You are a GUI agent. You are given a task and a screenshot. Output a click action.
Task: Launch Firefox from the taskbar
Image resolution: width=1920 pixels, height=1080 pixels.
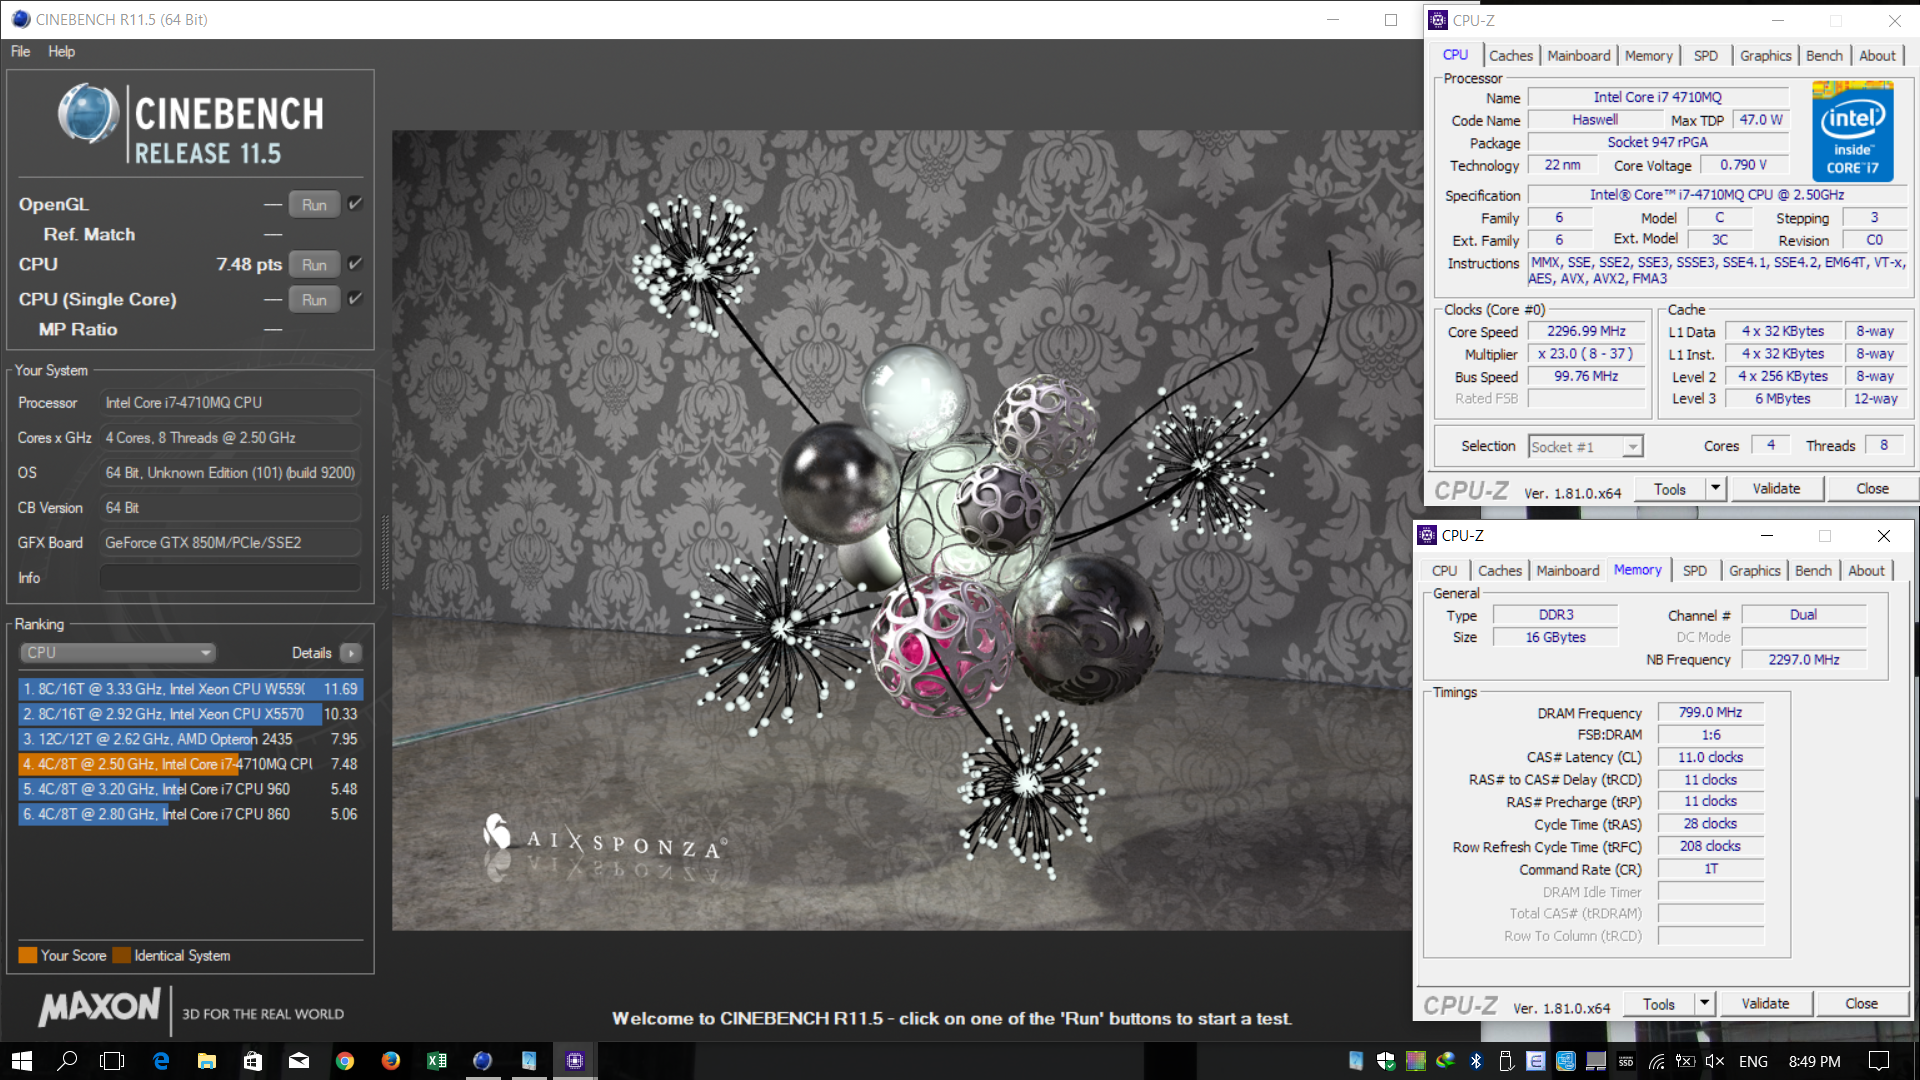point(390,1061)
